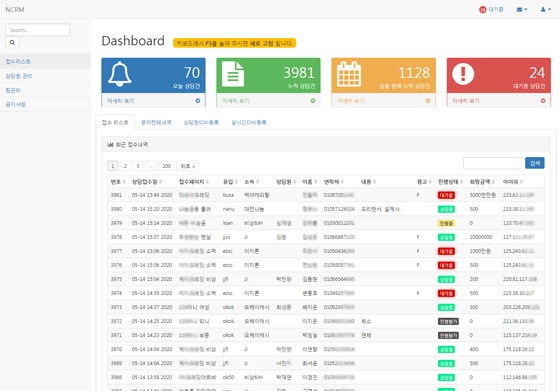Switch to the 접수 리스트 tab
Viewport: 560px width, 391px height.
(115, 122)
